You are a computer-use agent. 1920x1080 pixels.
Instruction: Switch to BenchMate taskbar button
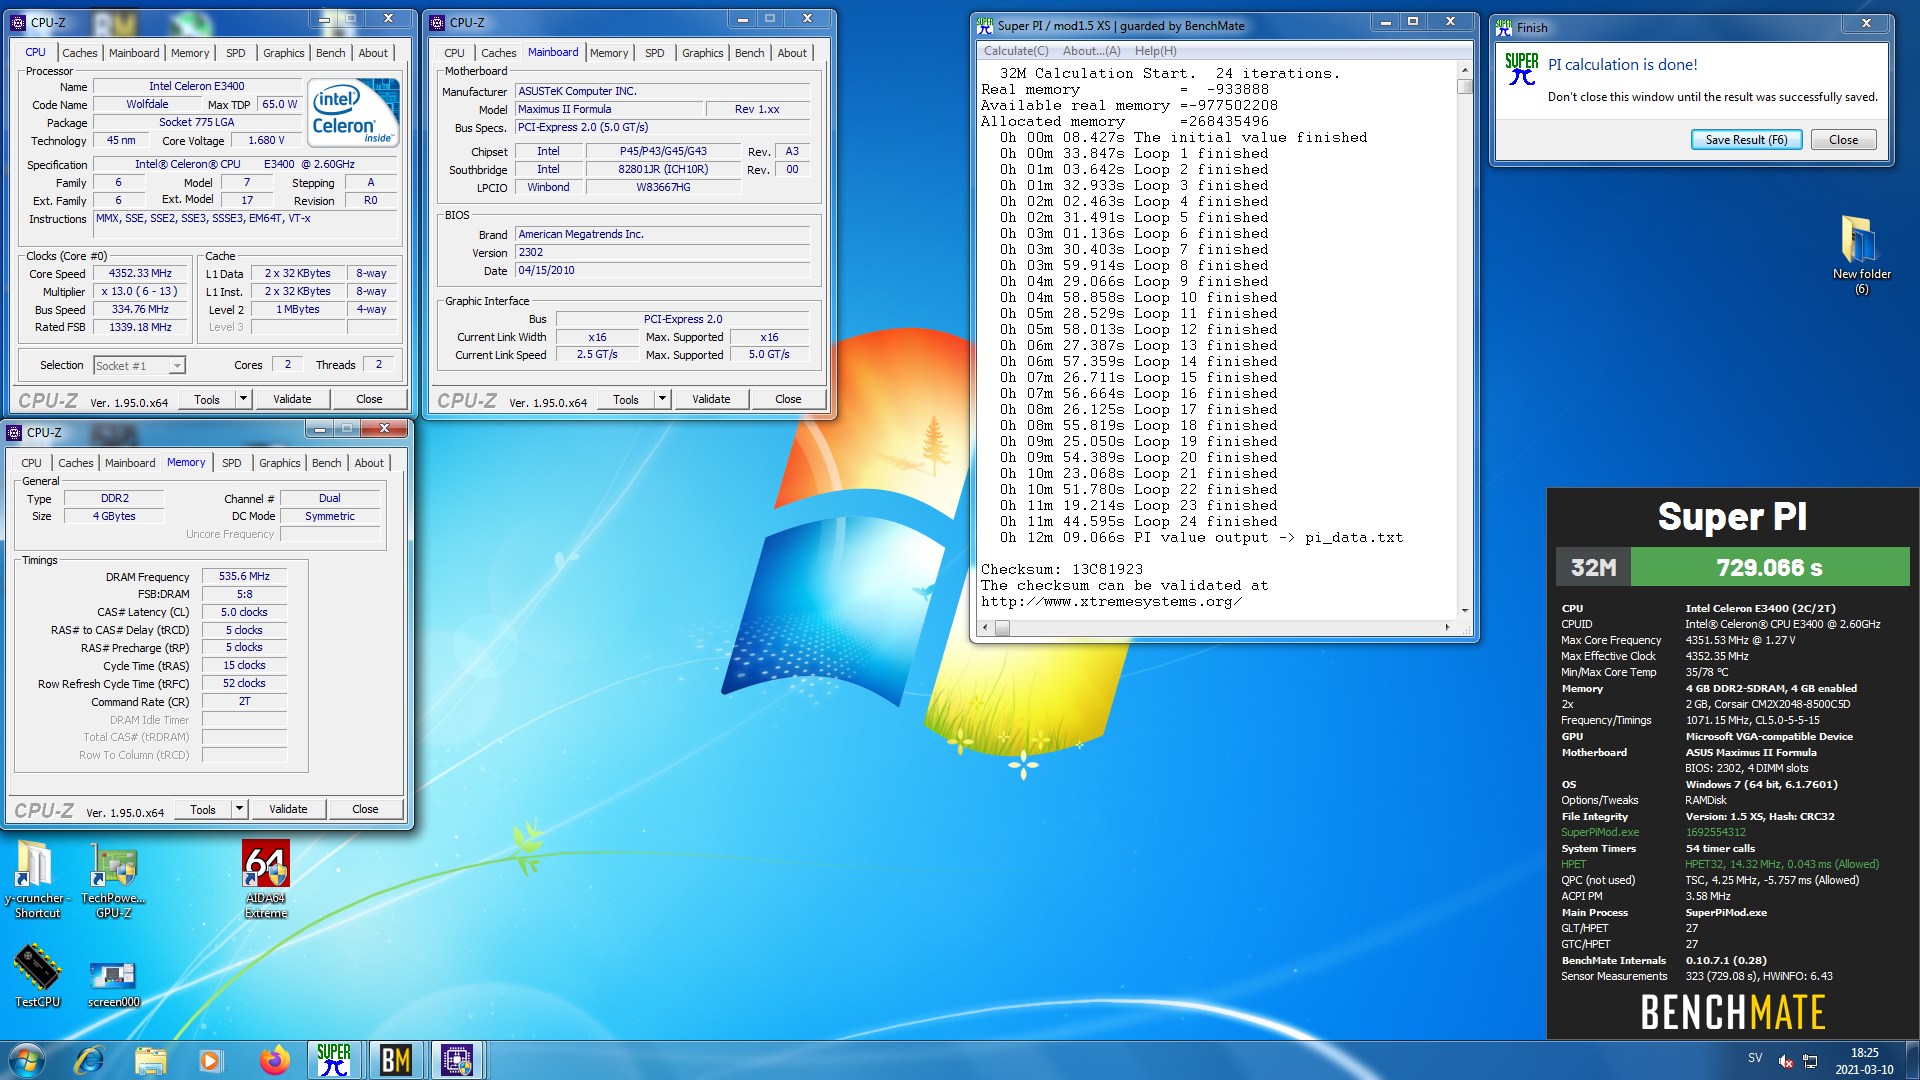(x=396, y=1059)
